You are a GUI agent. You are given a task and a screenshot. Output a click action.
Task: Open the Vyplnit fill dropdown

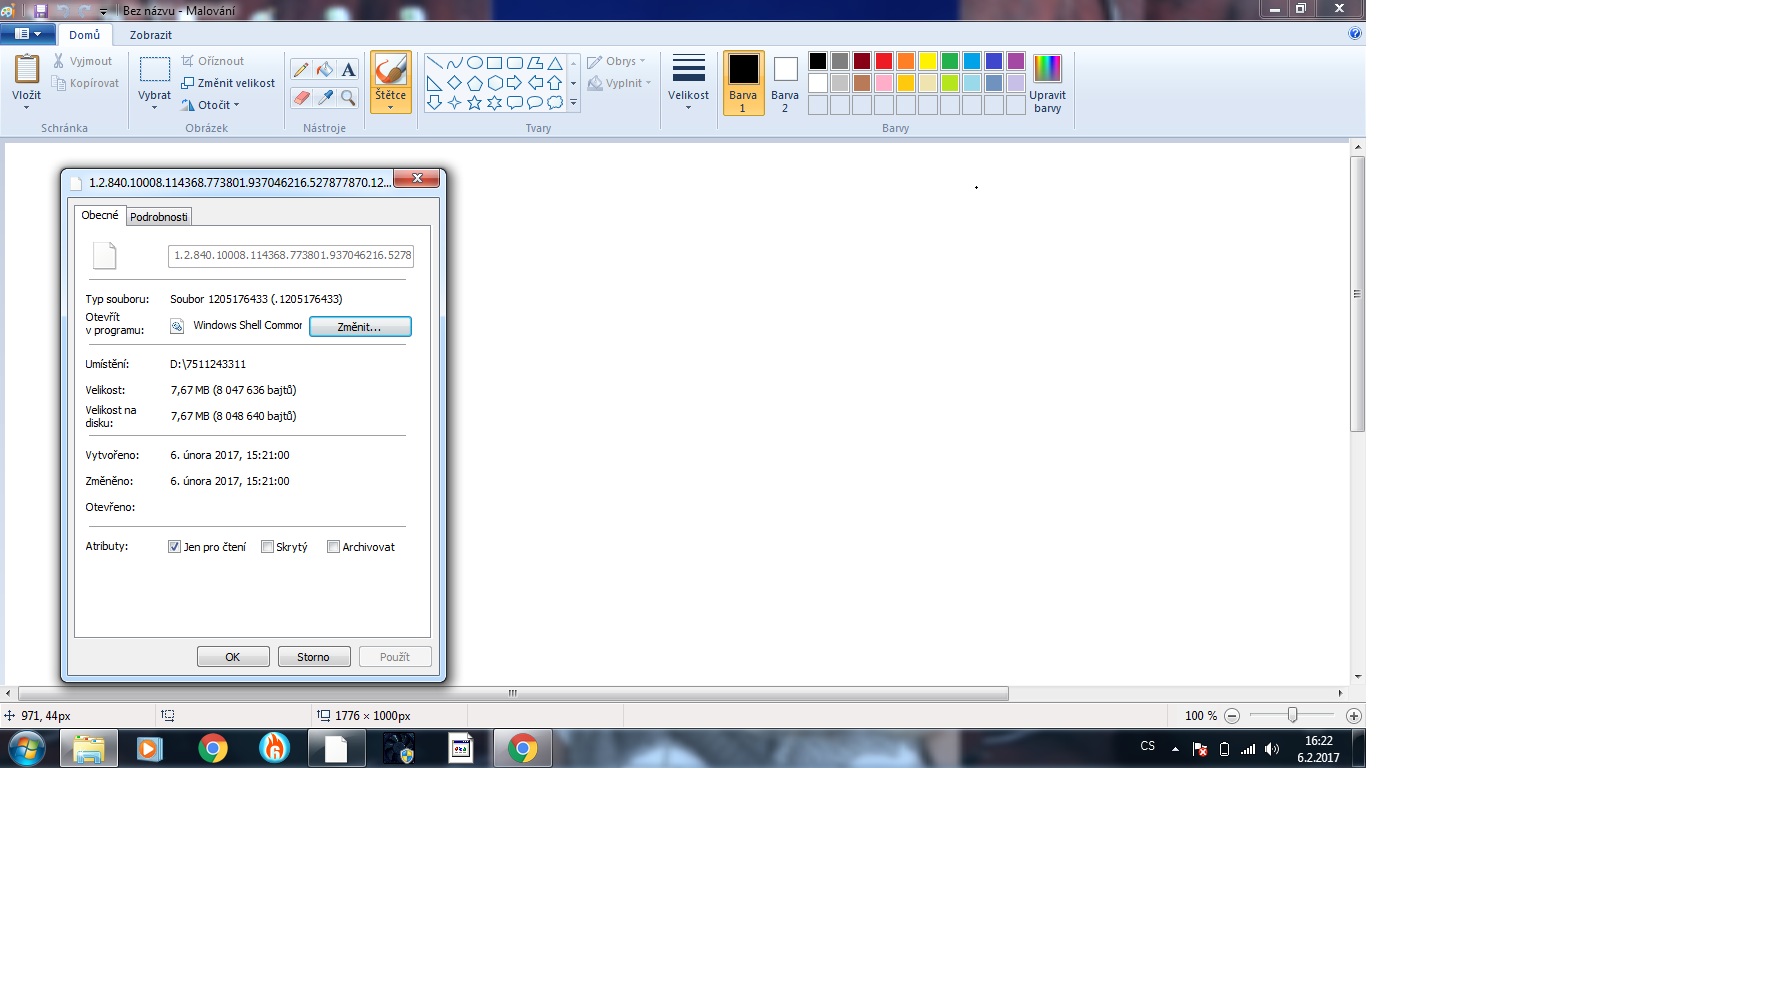click(x=620, y=83)
